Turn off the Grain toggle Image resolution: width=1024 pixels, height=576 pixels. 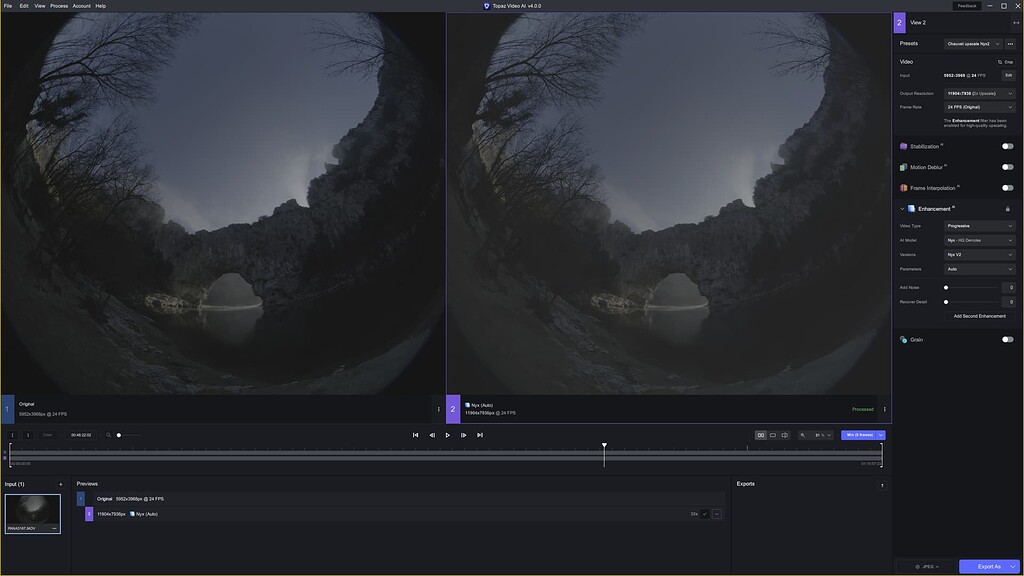[1009, 339]
